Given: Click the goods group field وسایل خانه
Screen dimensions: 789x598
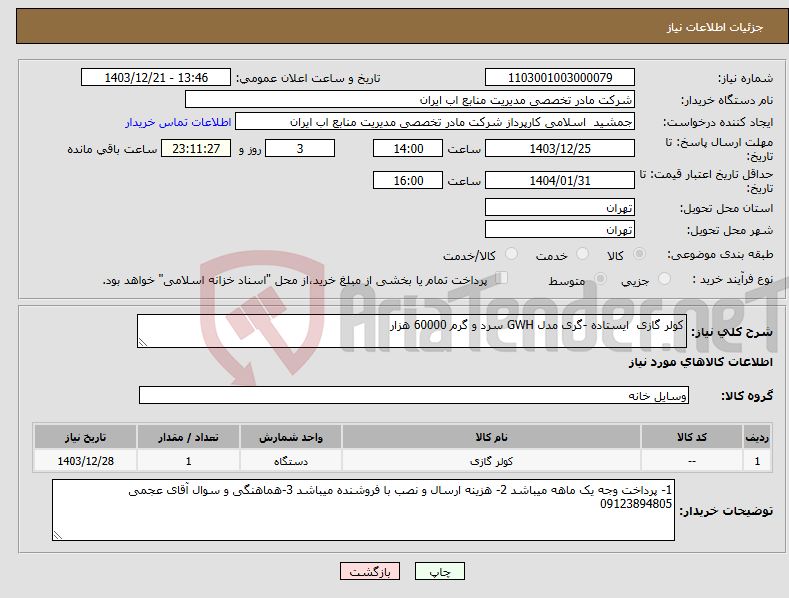Looking at the screenshot, I should pos(414,395).
